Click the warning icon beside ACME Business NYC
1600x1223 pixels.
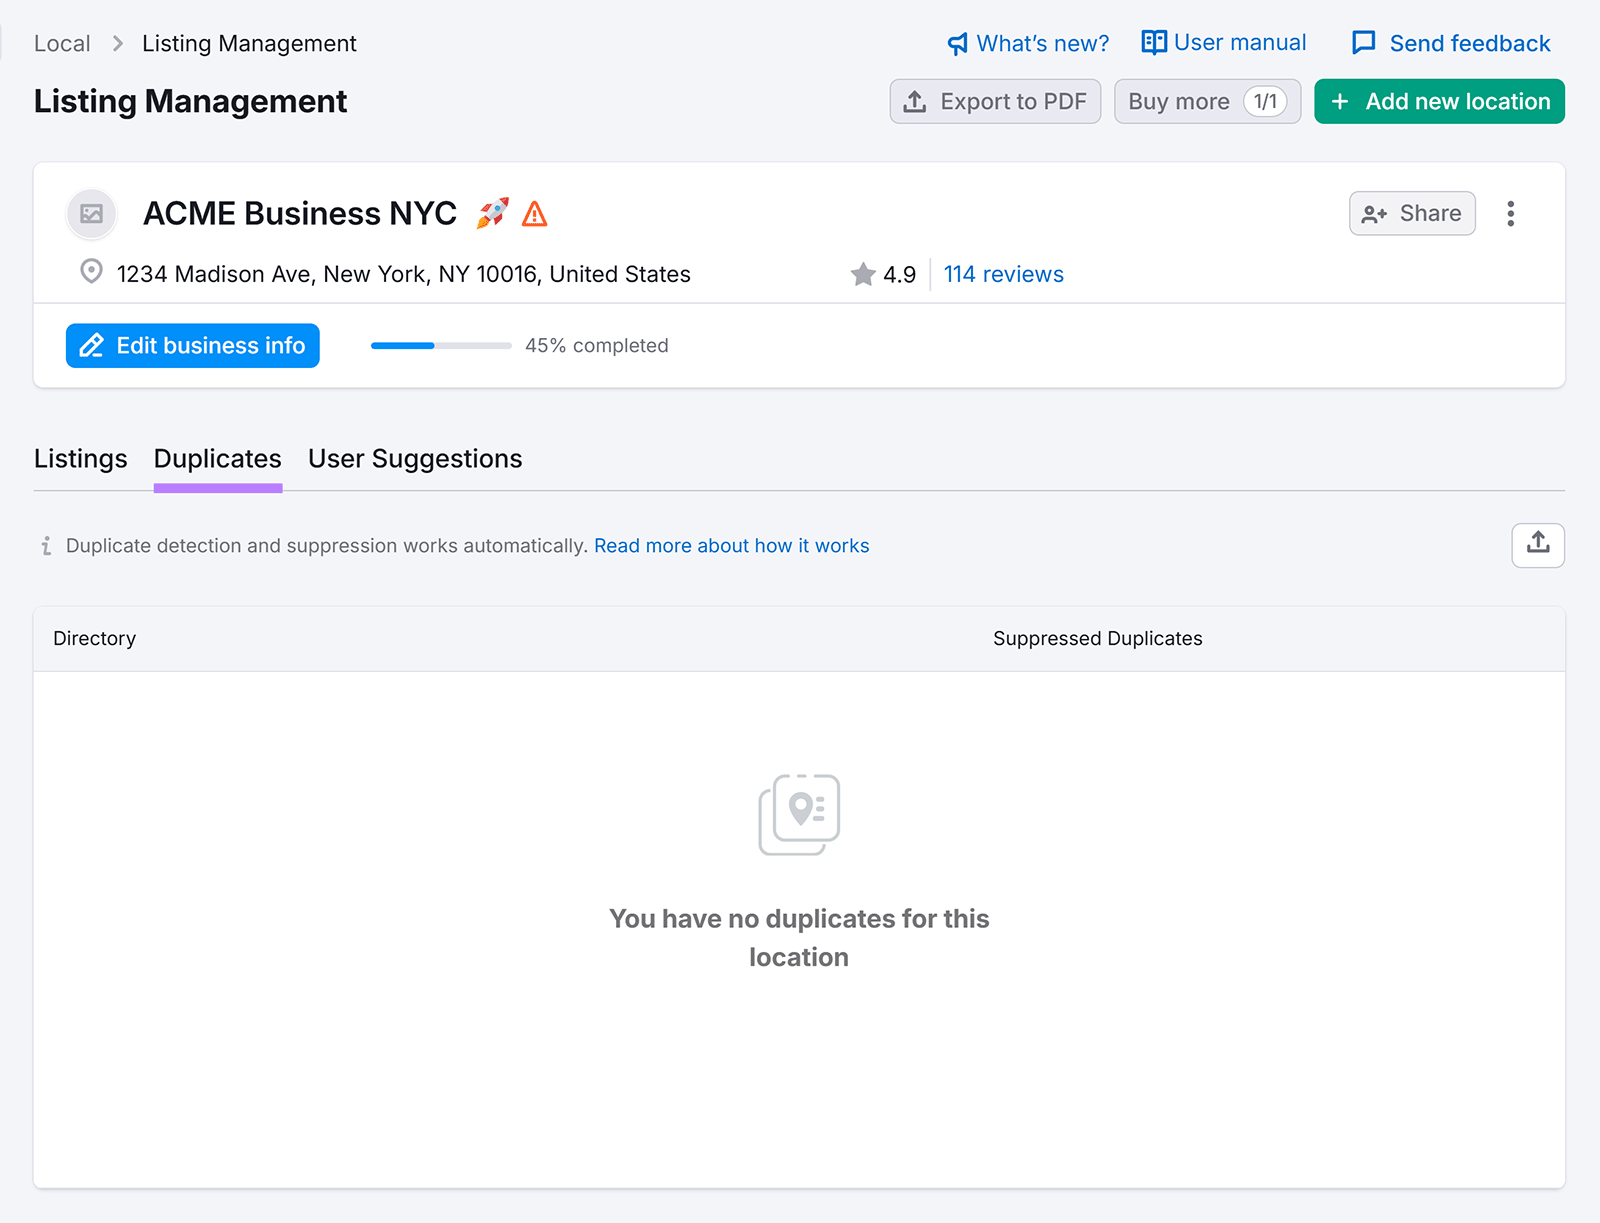536,213
